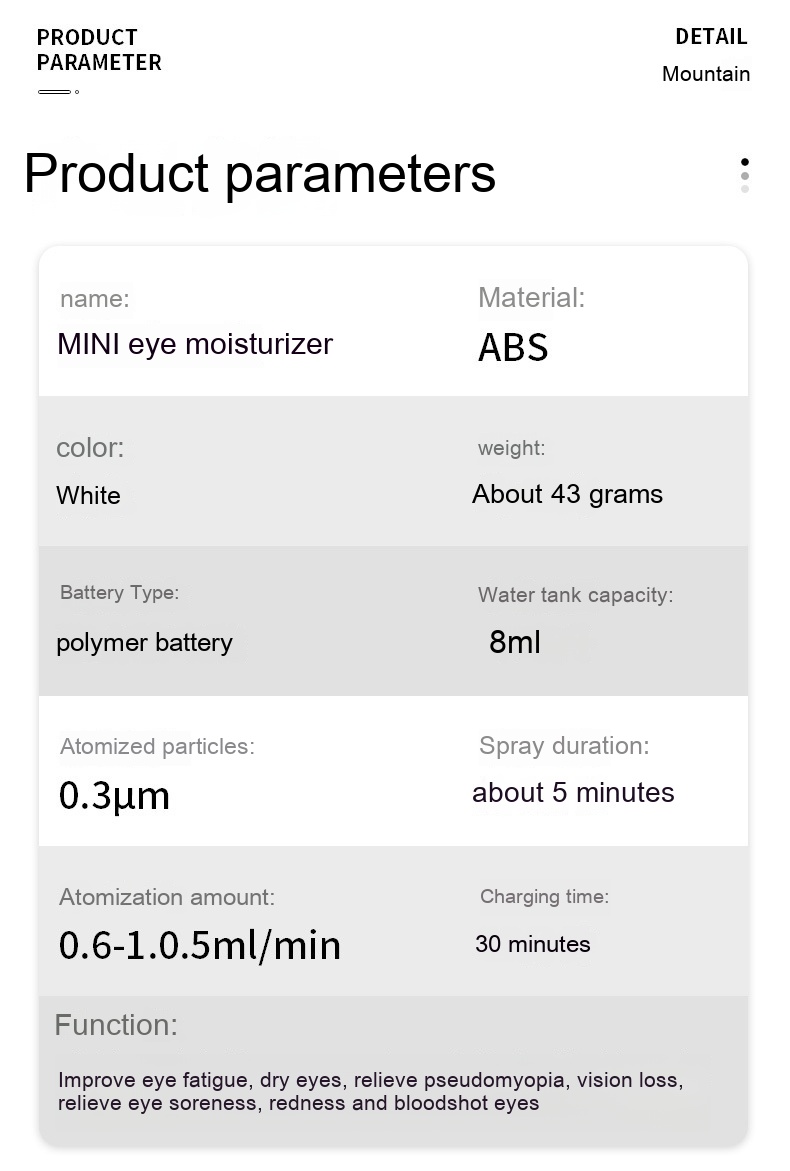
Task: Click the 'Battery Type:' label
Action: coord(119,592)
